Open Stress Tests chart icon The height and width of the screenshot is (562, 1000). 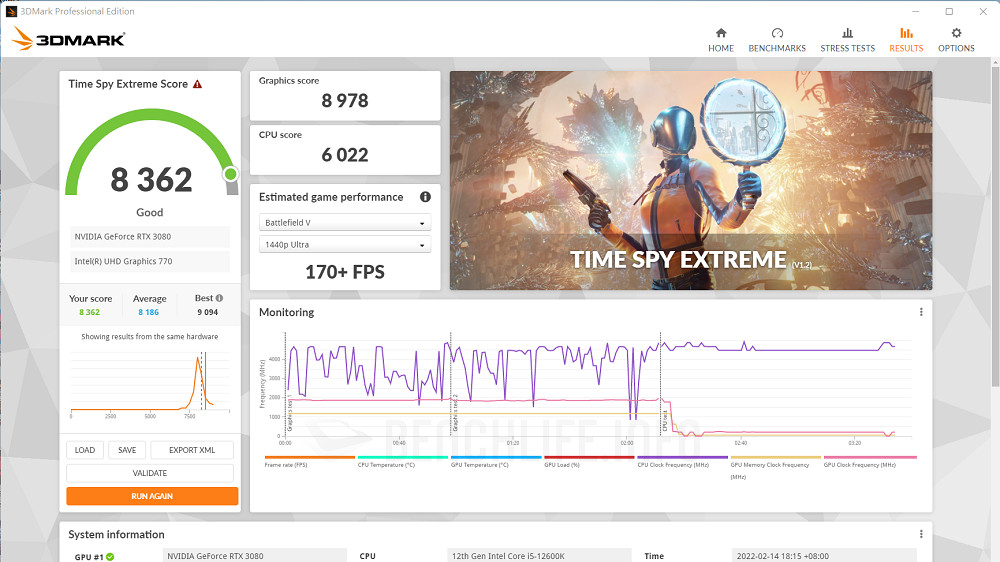coord(848,33)
